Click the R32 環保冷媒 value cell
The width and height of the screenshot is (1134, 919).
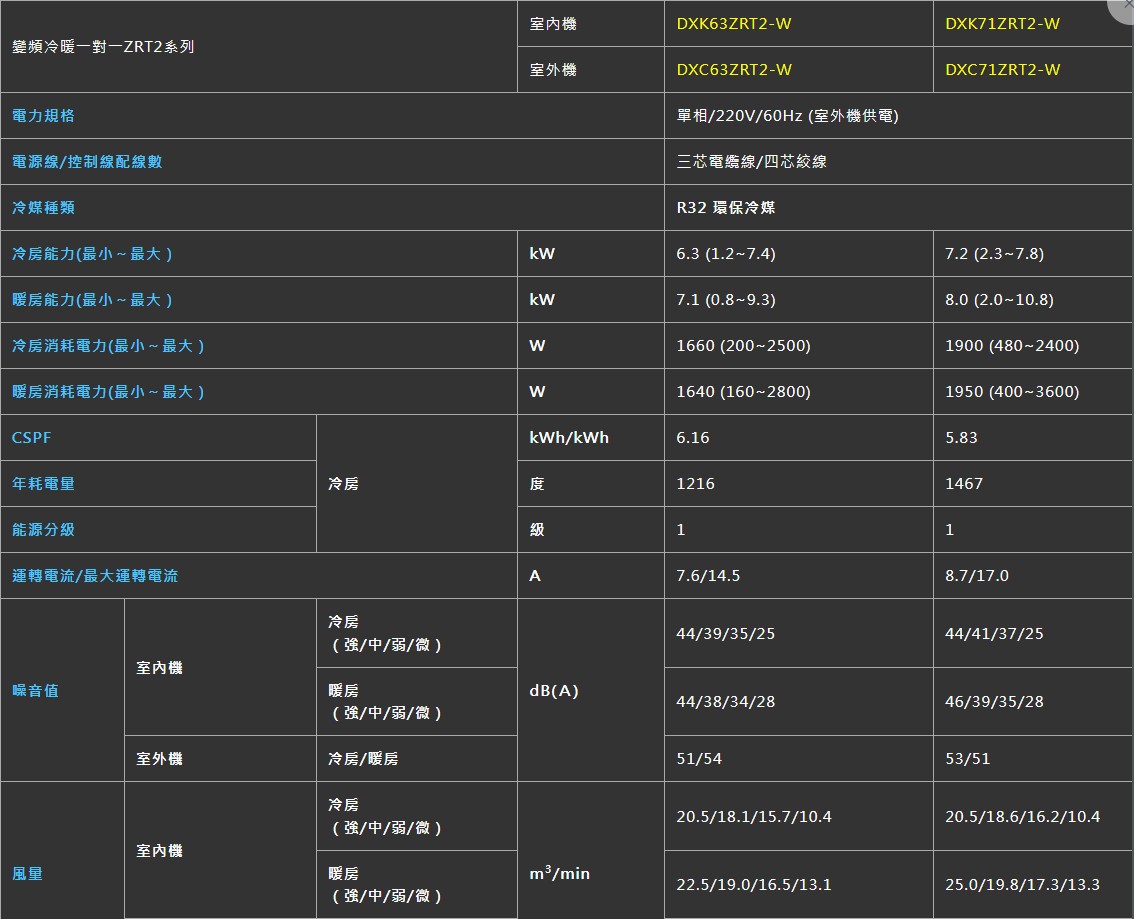[725, 208]
